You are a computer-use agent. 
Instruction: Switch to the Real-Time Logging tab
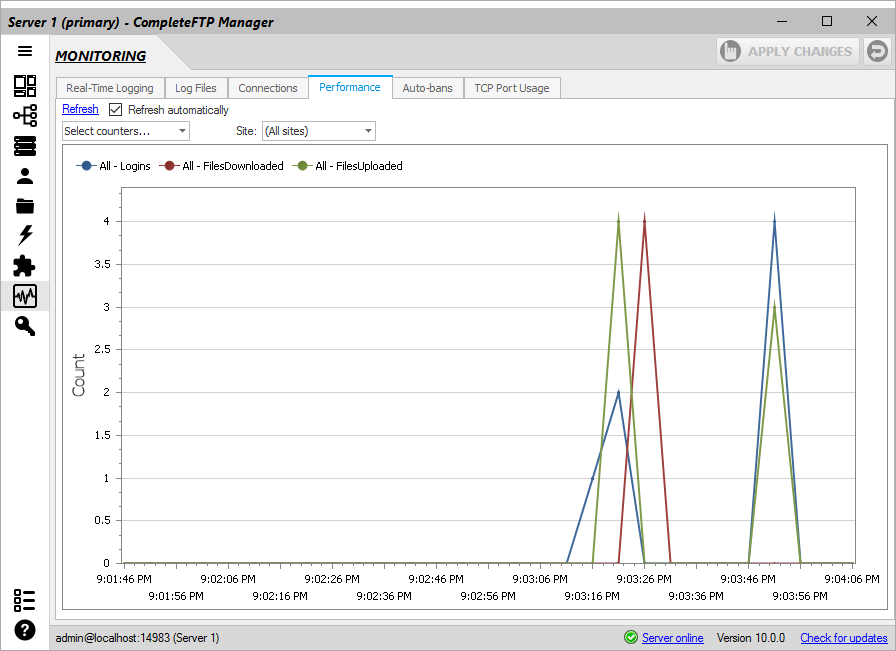110,88
